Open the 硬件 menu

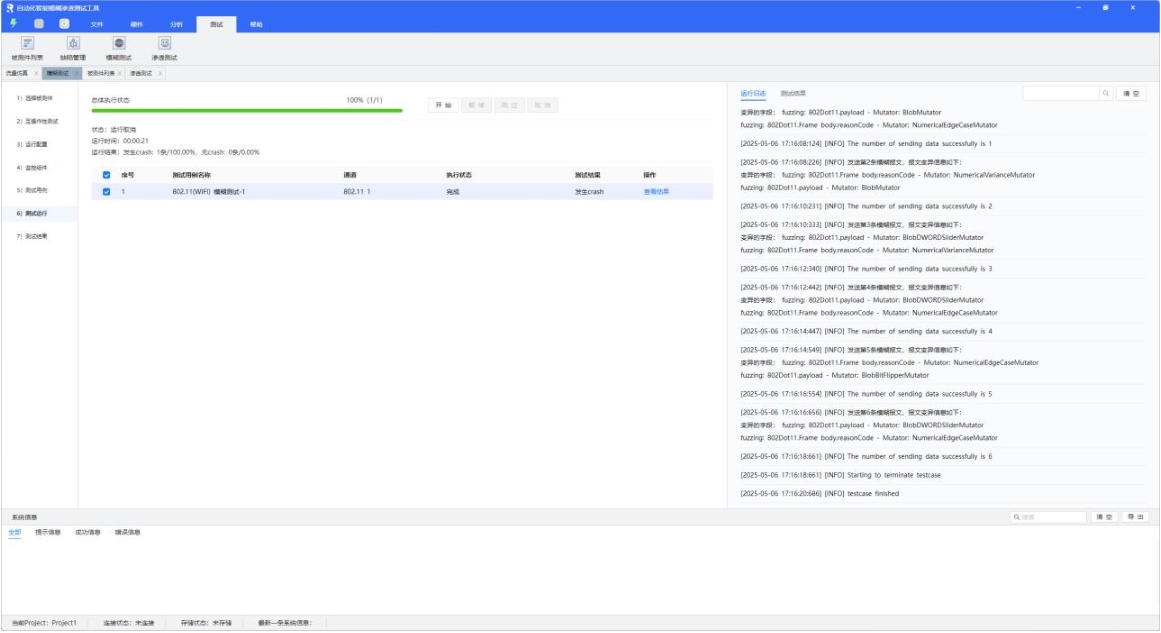[x=137, y=24]
